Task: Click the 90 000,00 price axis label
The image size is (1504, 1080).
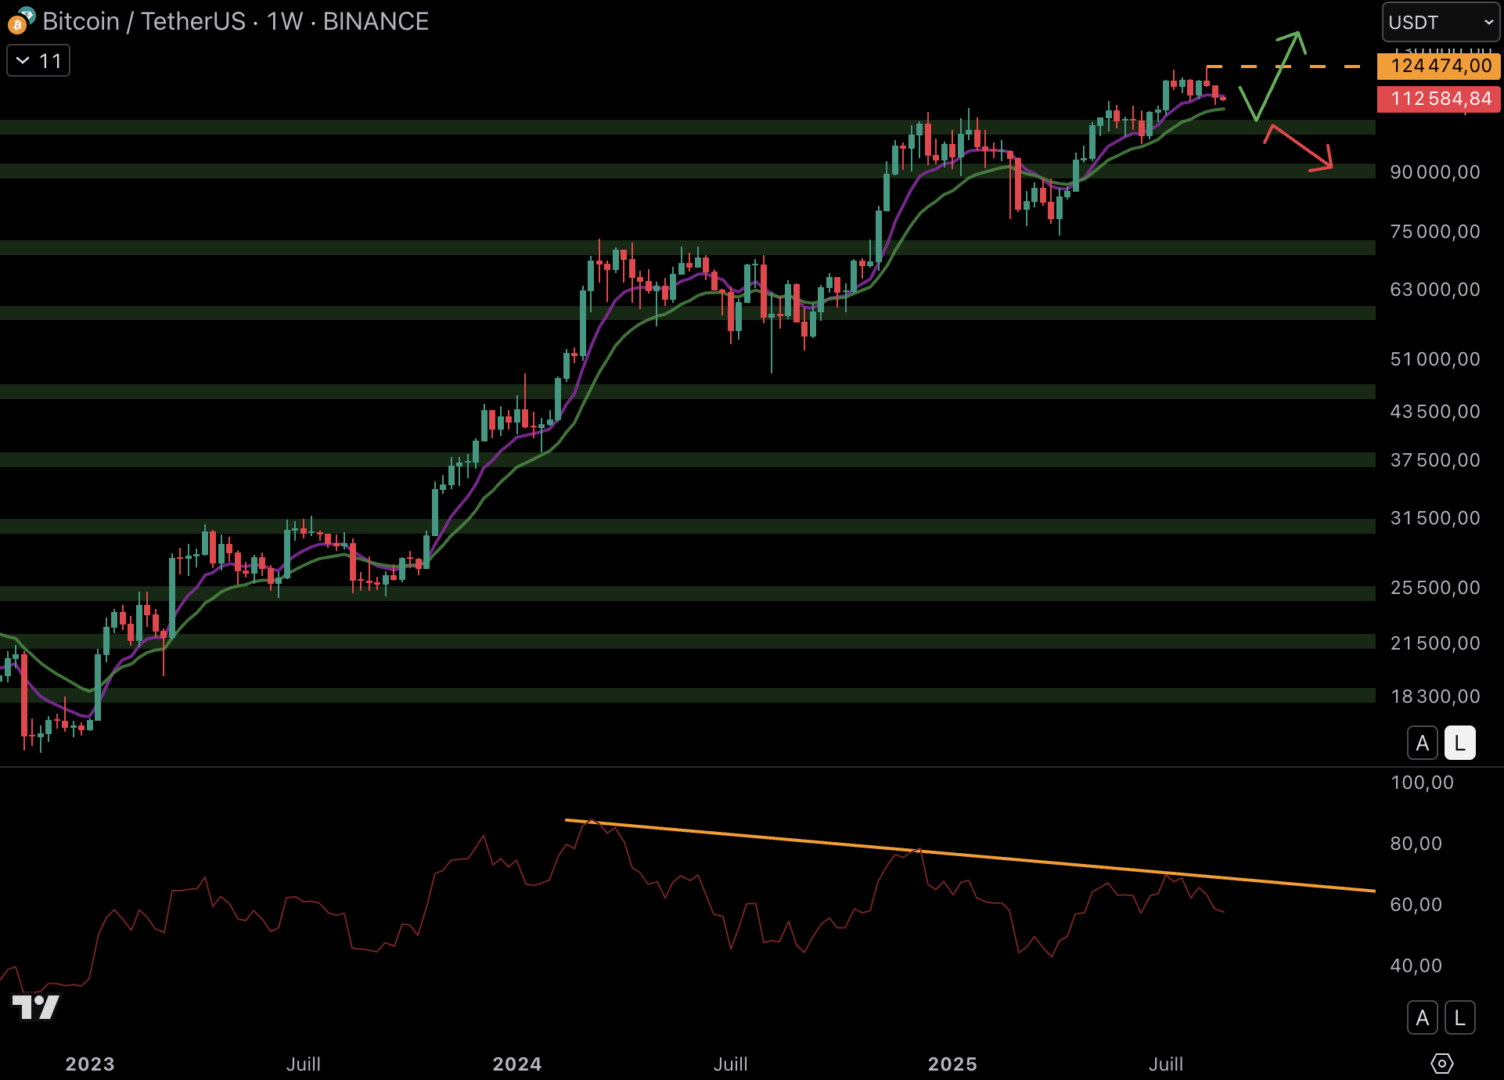Action: [x=1435, y=172]
